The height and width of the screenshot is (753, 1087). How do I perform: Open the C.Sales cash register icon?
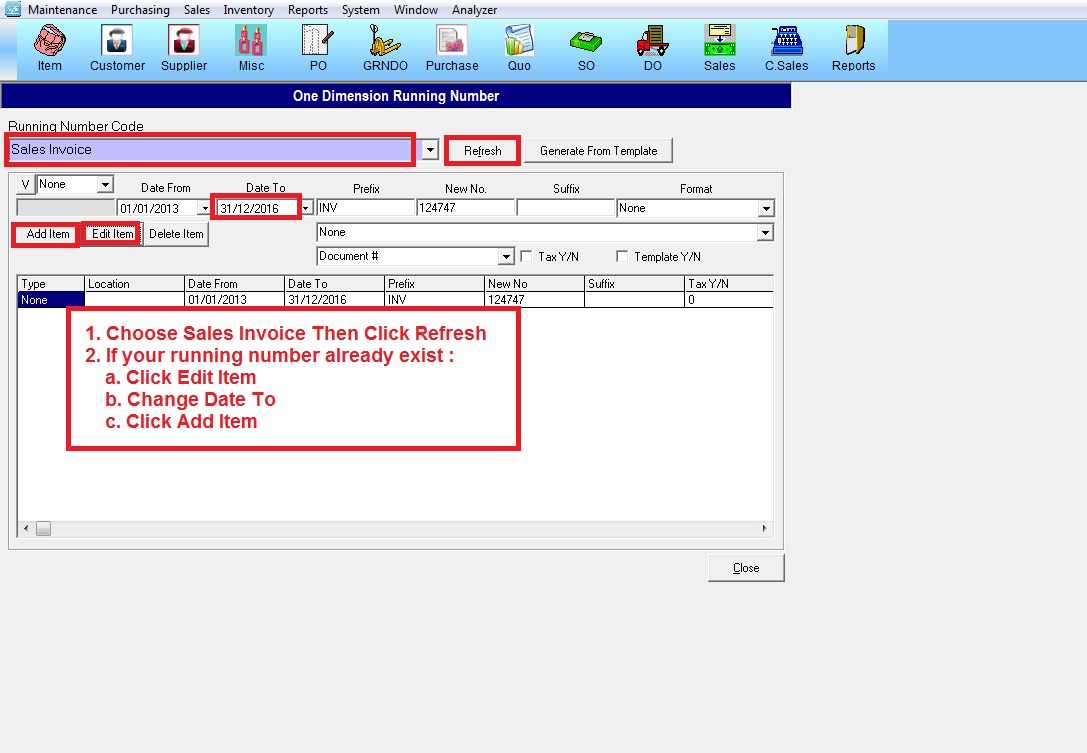786,48
